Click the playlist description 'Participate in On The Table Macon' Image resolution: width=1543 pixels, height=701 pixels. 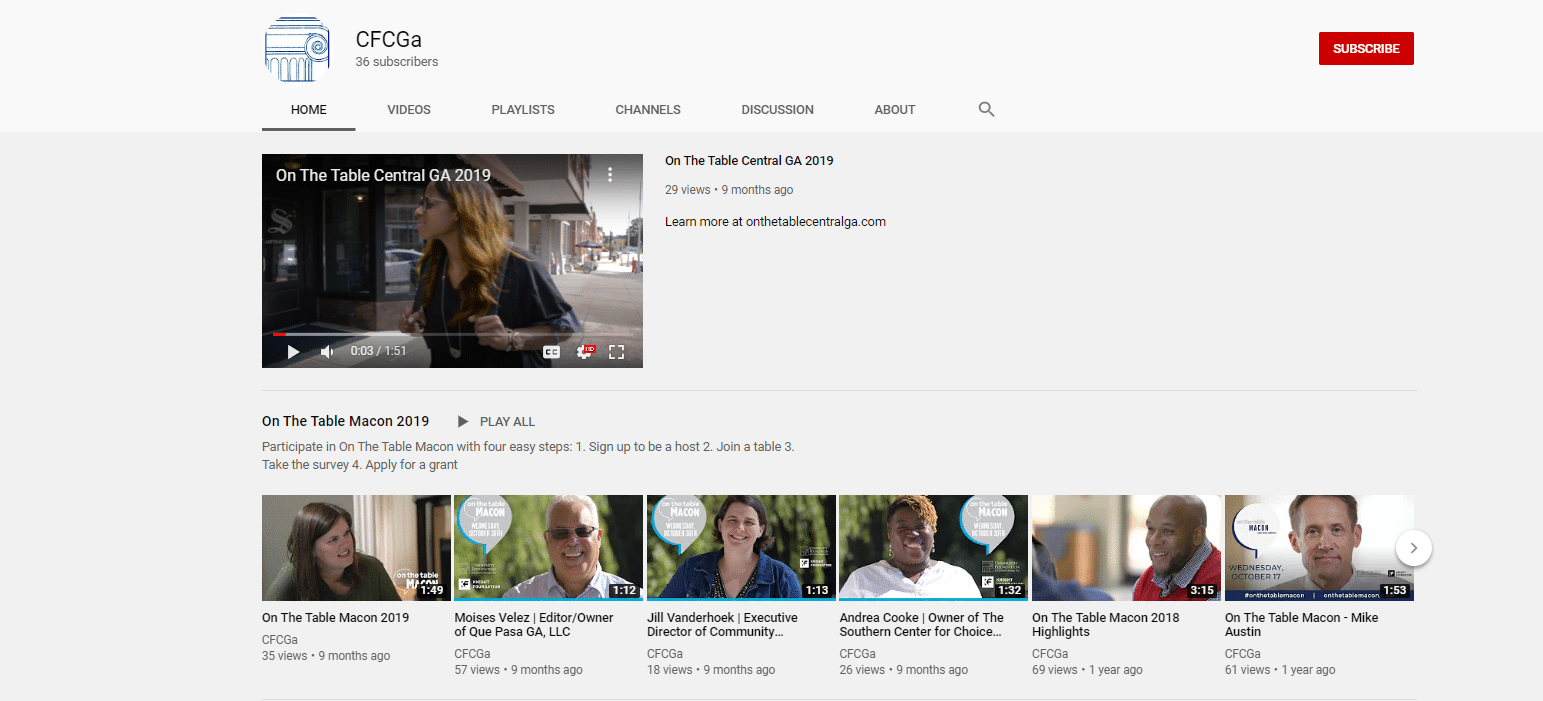tap(528, 455)
